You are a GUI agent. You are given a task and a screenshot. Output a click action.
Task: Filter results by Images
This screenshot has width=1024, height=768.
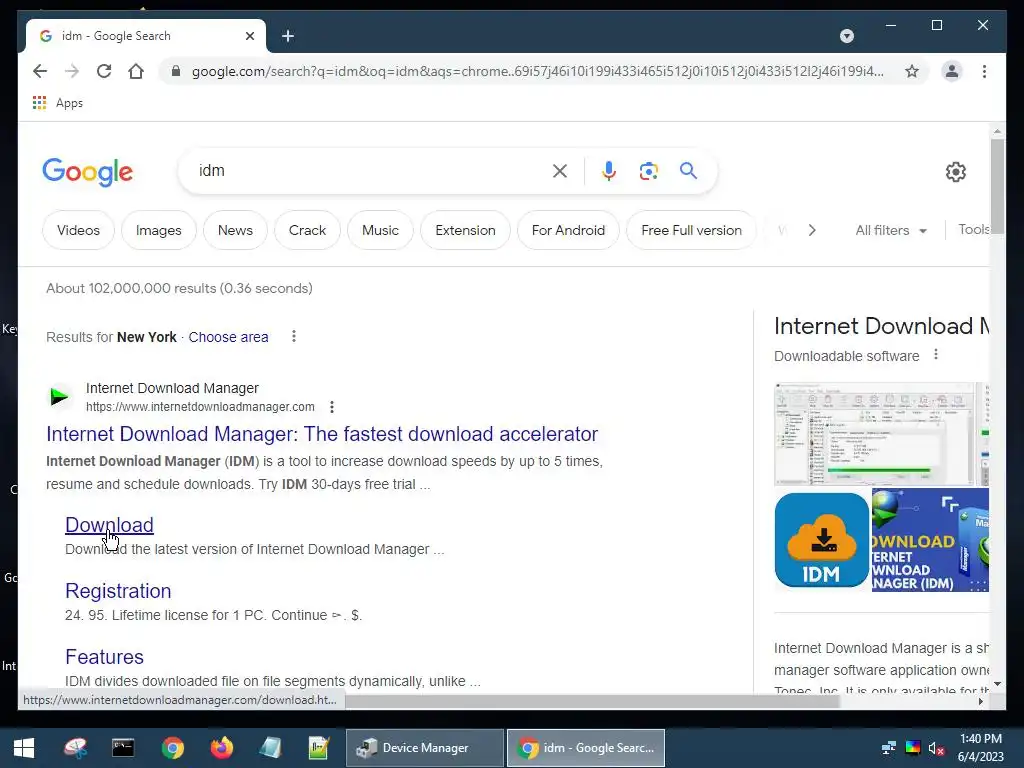click(159, 230)
